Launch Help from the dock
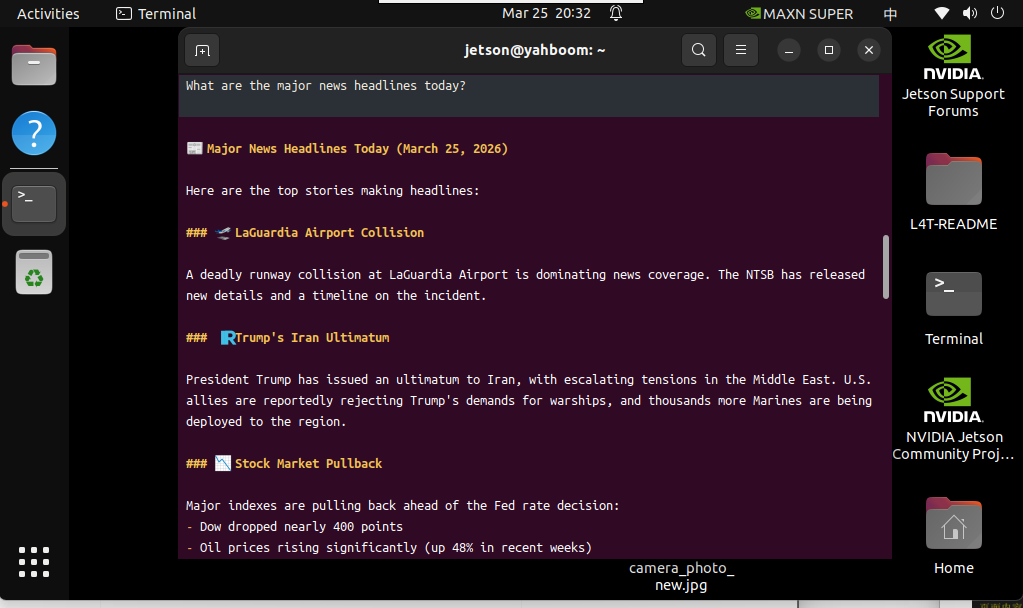Image resolution: width=1023 pixels, height=608 pixels. click(x=34, y=133)
